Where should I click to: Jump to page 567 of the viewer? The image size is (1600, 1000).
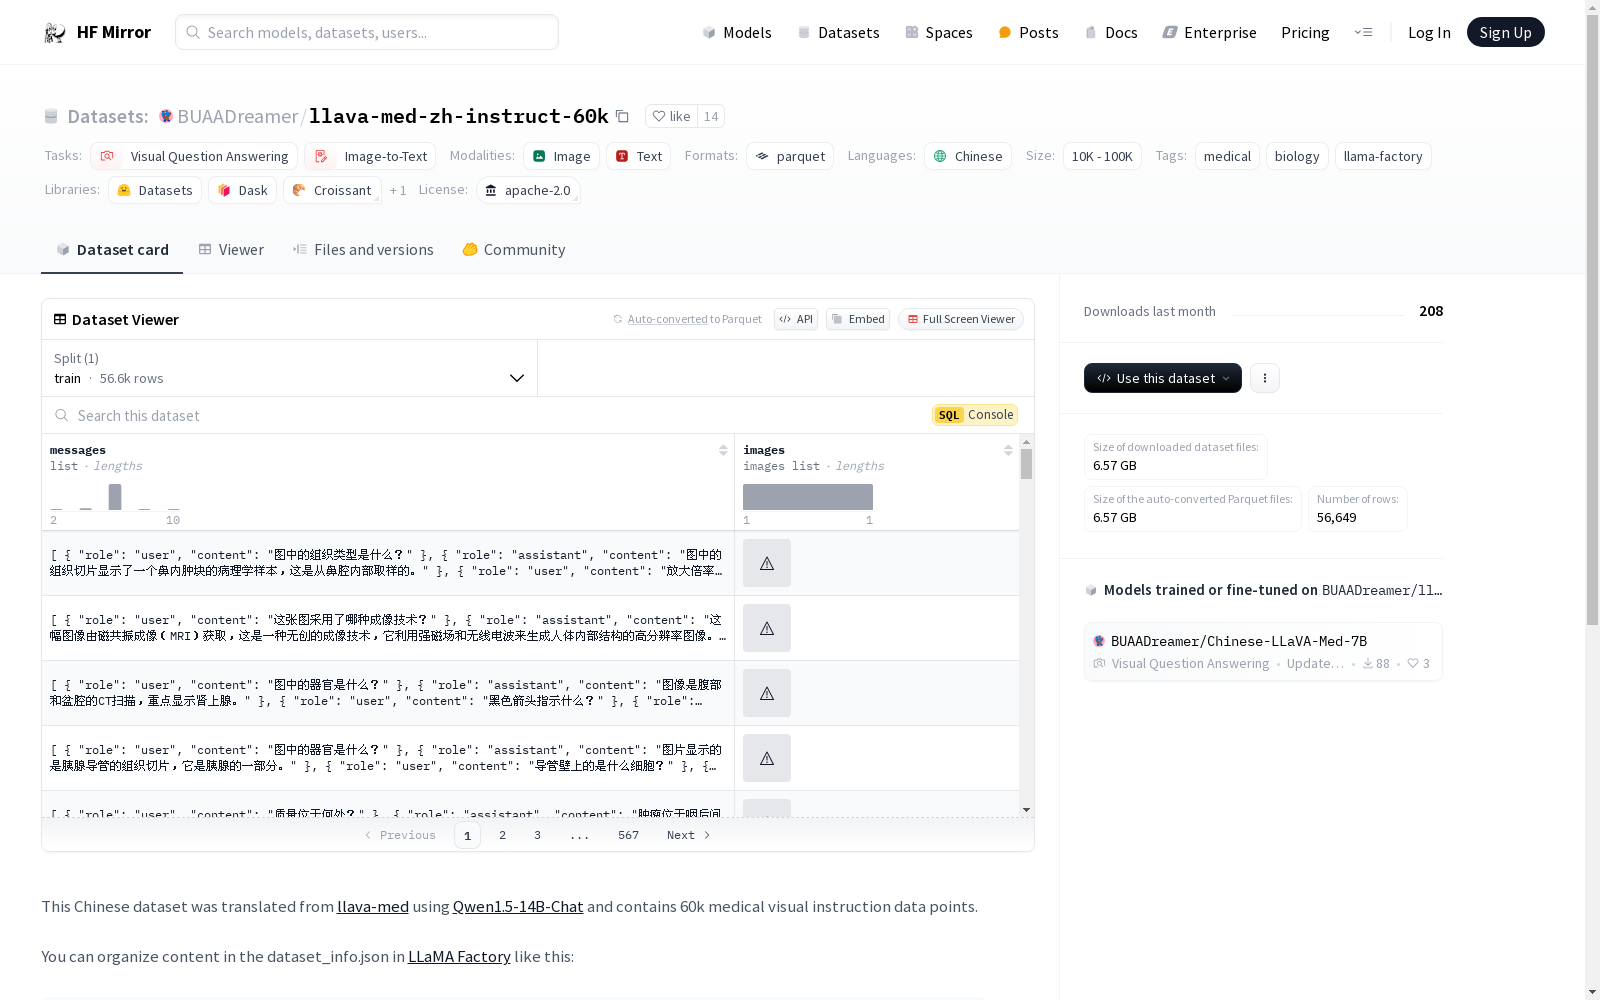(x=628, y=835)
